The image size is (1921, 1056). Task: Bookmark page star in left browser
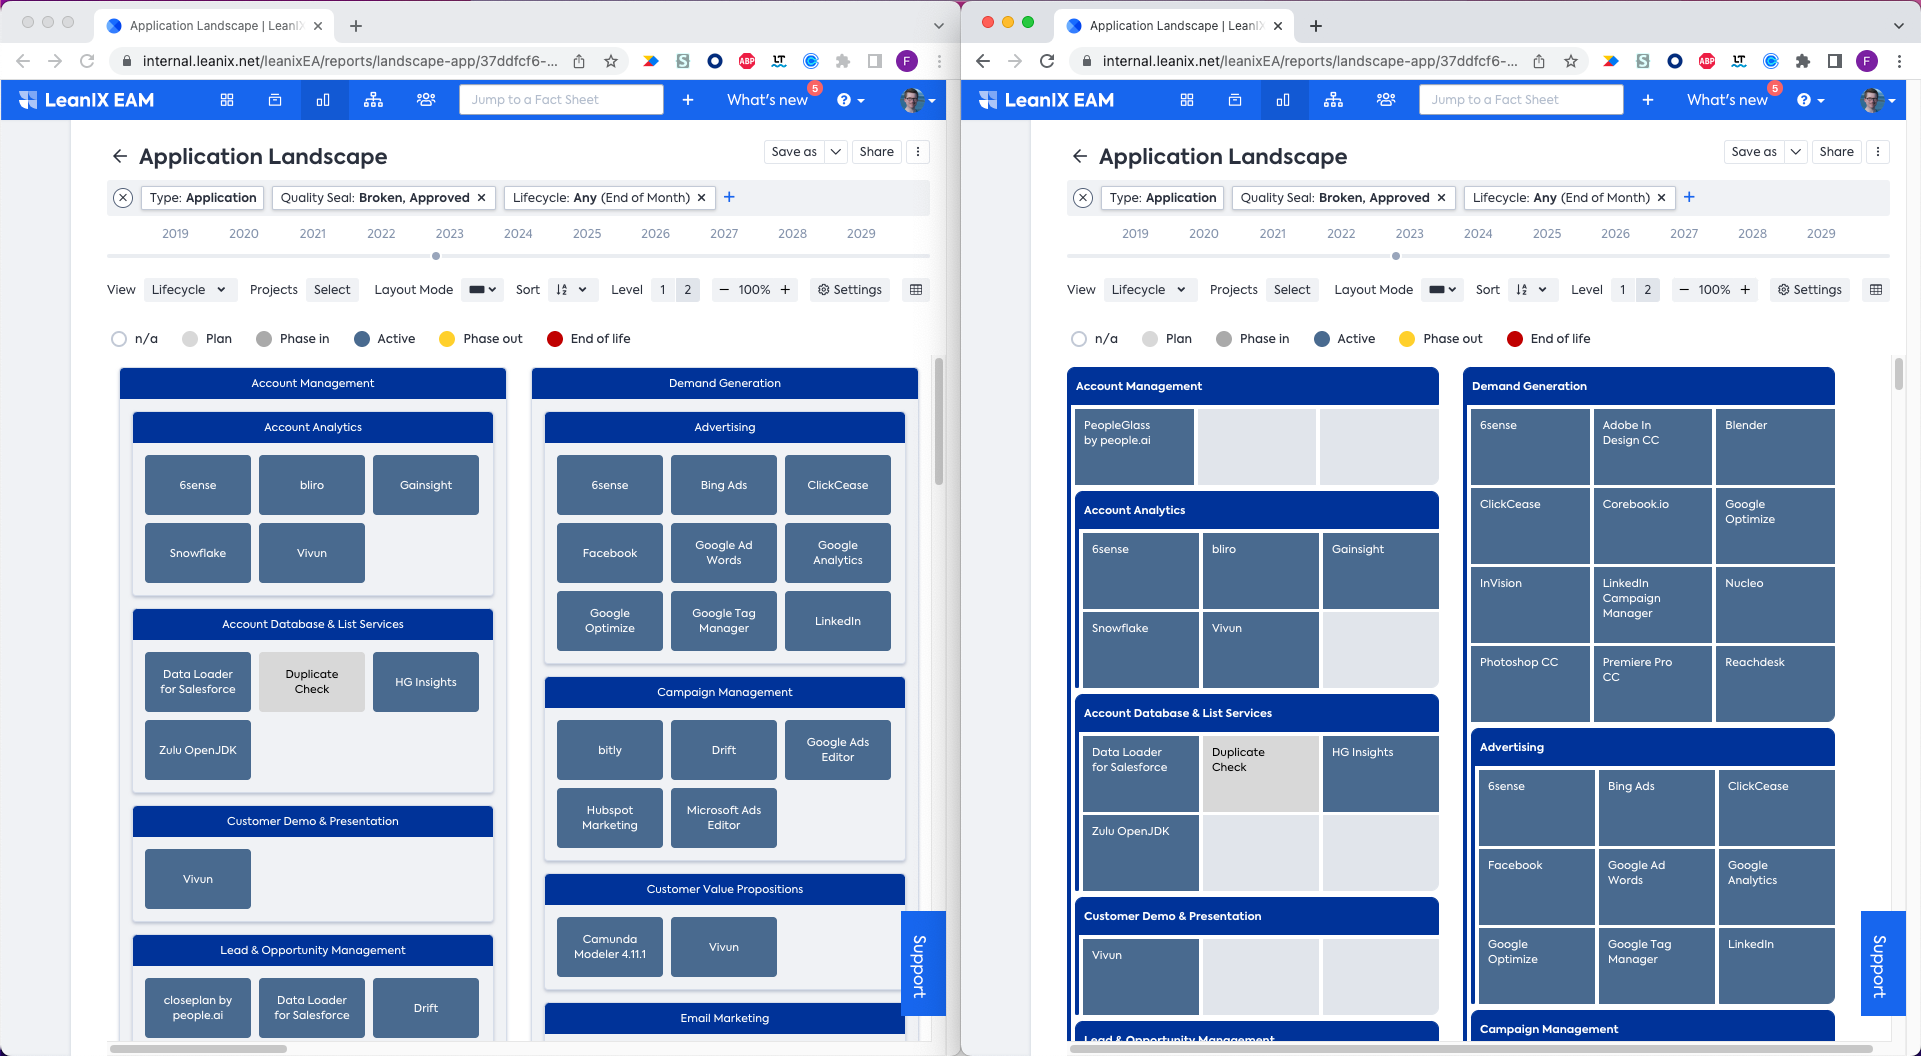click(611, 61)
